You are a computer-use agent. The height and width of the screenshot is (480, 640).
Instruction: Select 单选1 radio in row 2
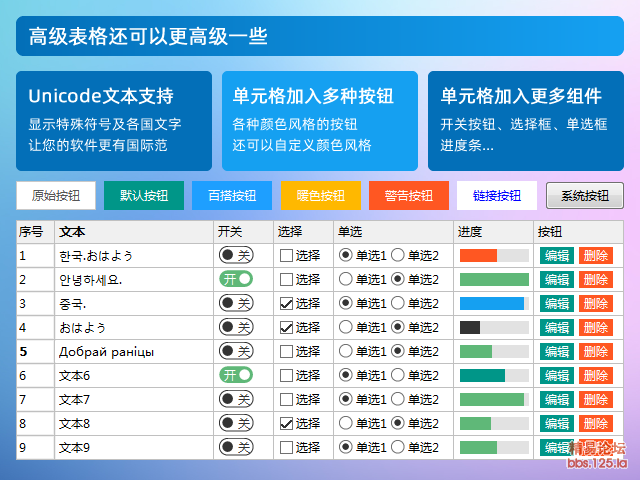point(345,279)
